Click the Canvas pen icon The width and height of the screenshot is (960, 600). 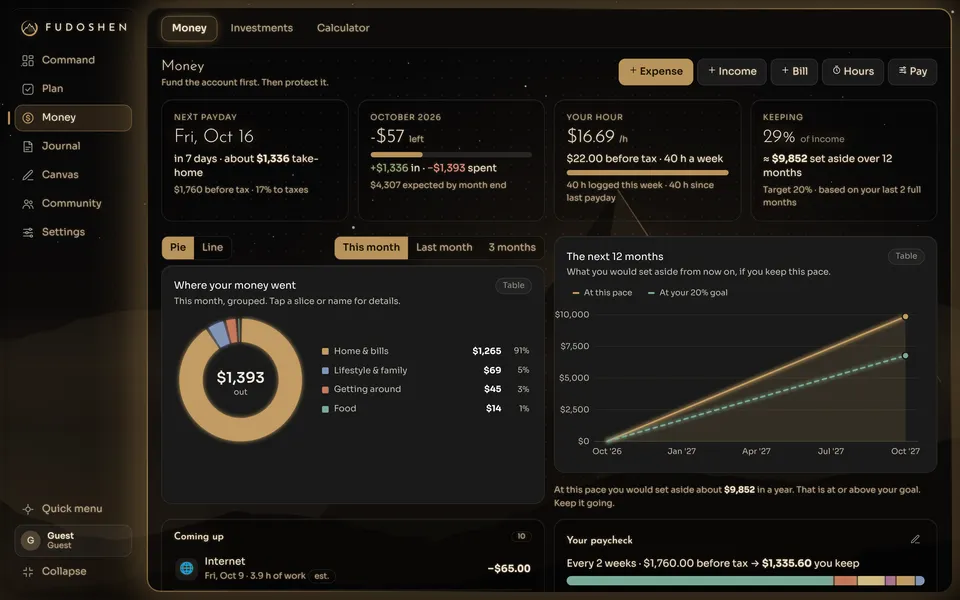pyautogui.click(x=28, y=175)
